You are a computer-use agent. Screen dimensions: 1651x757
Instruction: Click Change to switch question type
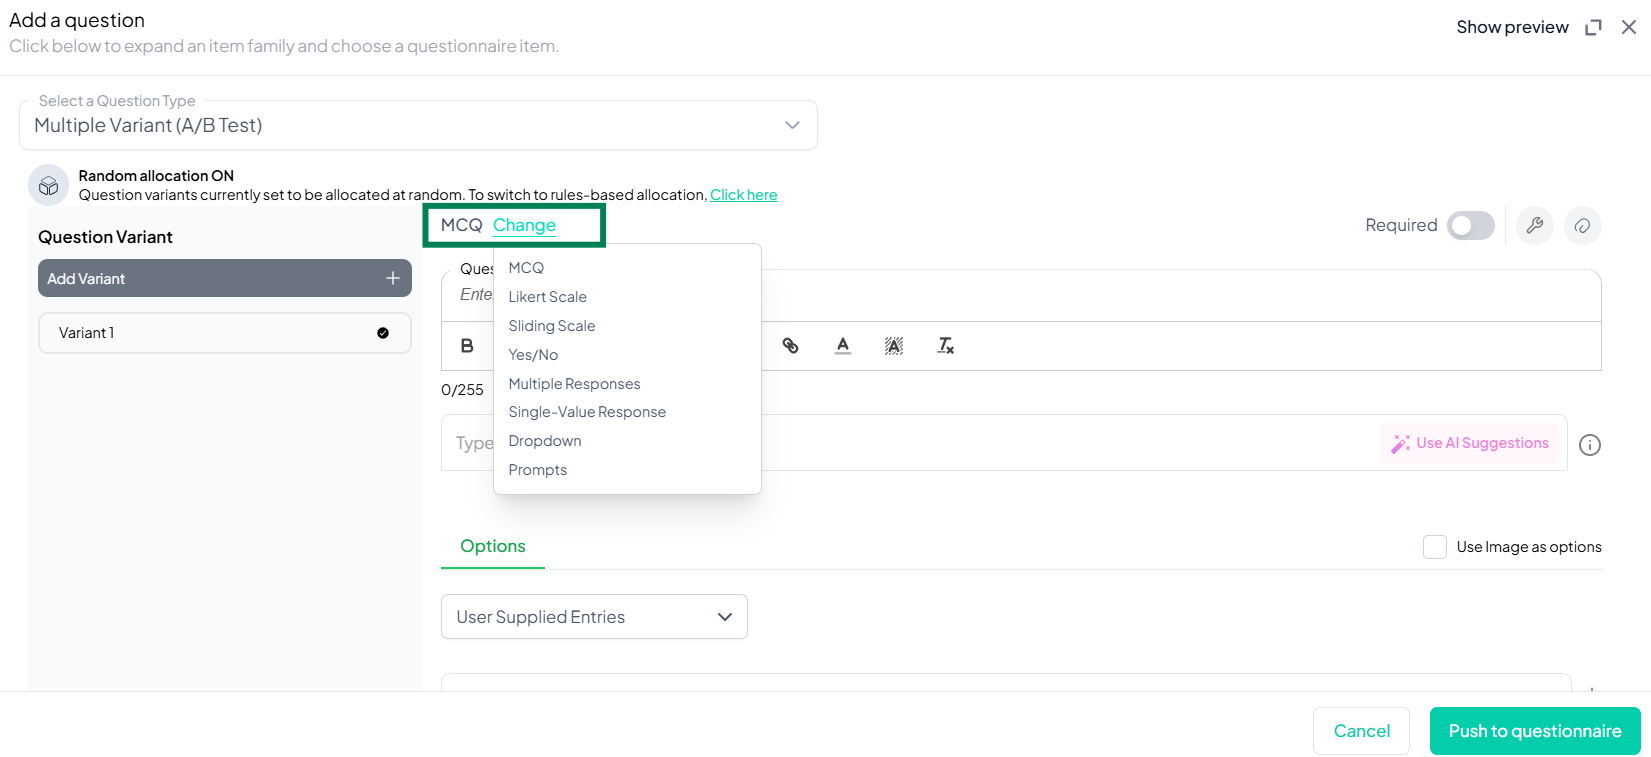(524, 225)
